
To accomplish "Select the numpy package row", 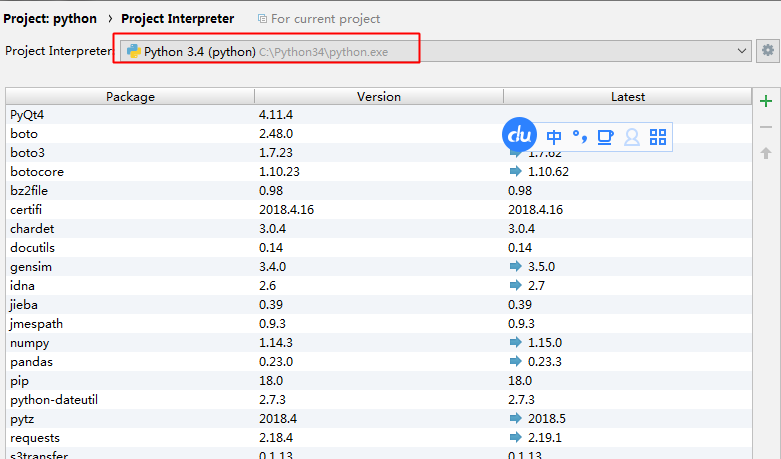I will pyautogui.click(x=379, y=343).
